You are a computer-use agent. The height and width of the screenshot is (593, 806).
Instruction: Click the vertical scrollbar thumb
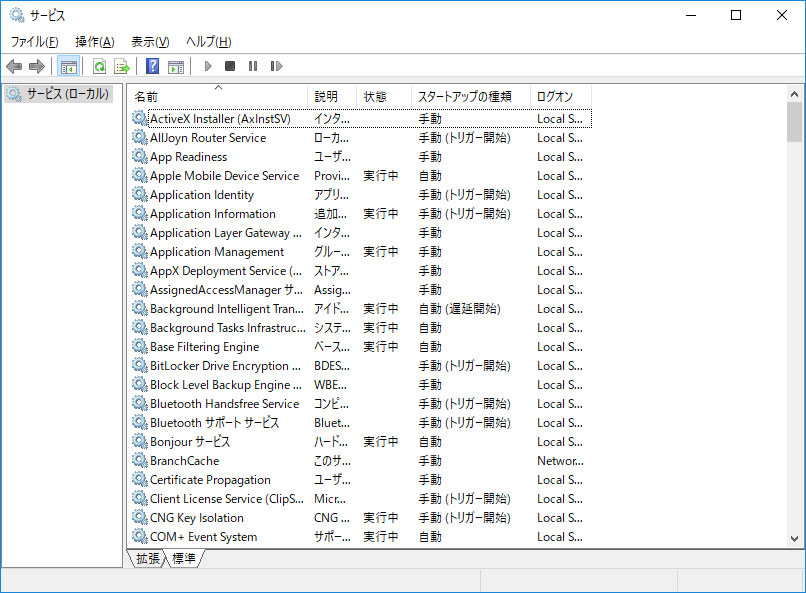coord(794,121)
